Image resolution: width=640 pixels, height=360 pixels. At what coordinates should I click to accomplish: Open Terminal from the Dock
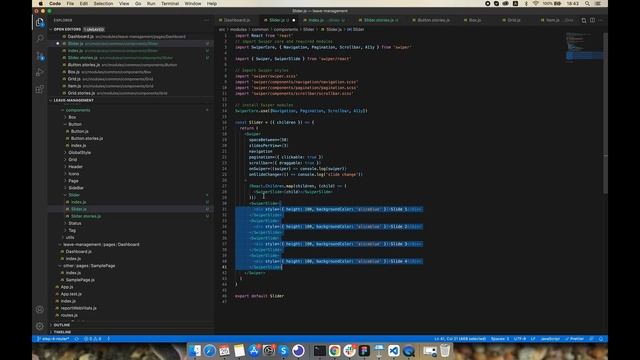point(320,351)
